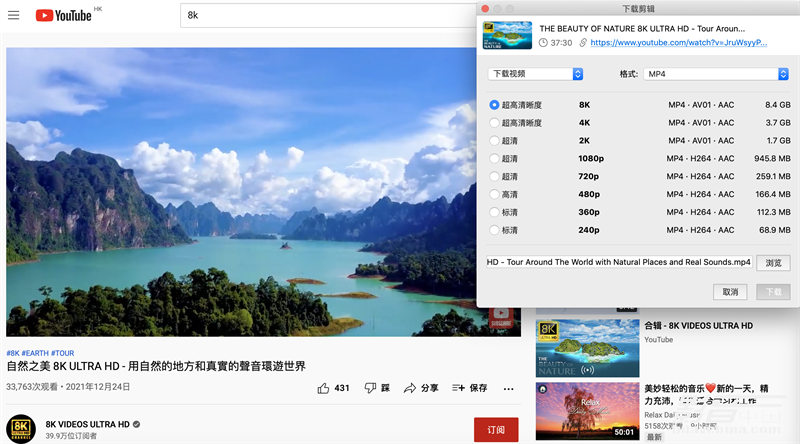Select the 4K quality option

tap(494, 122)
